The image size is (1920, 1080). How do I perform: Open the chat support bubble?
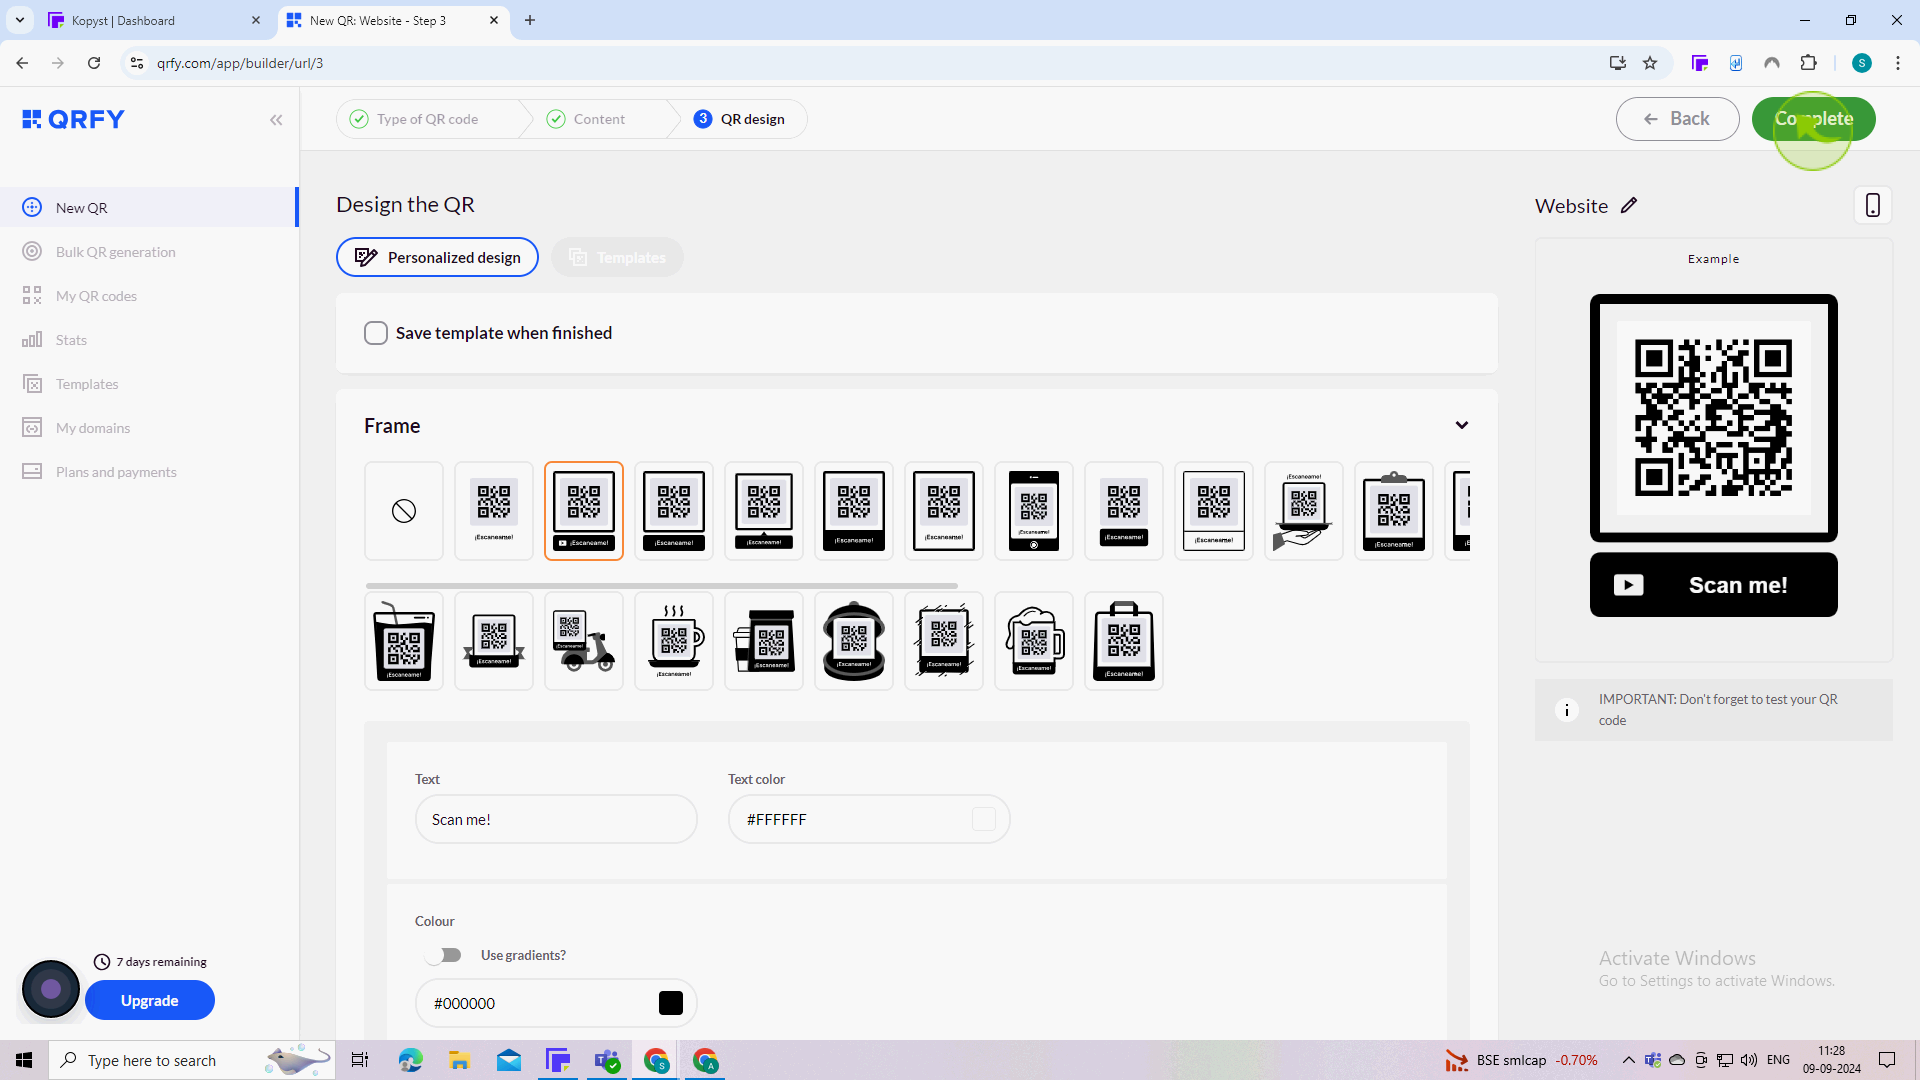[x=51, y=989]
